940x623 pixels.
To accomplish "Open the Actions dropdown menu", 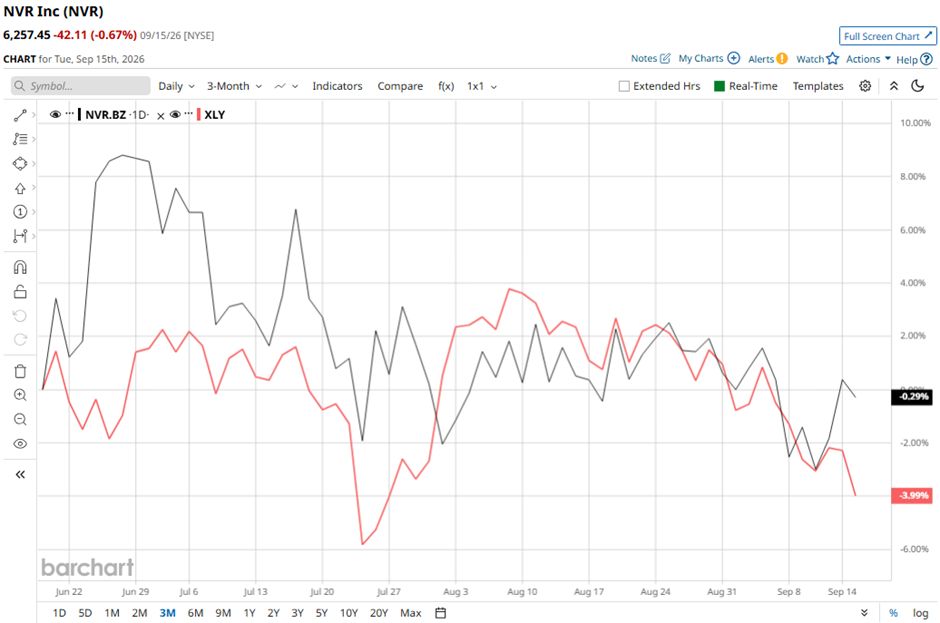I will tap(868, 59).
